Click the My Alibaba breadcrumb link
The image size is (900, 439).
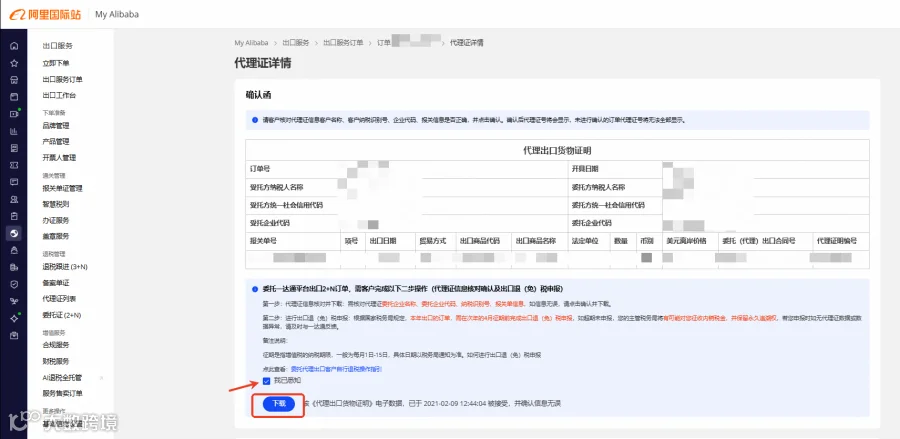point(251,43)
